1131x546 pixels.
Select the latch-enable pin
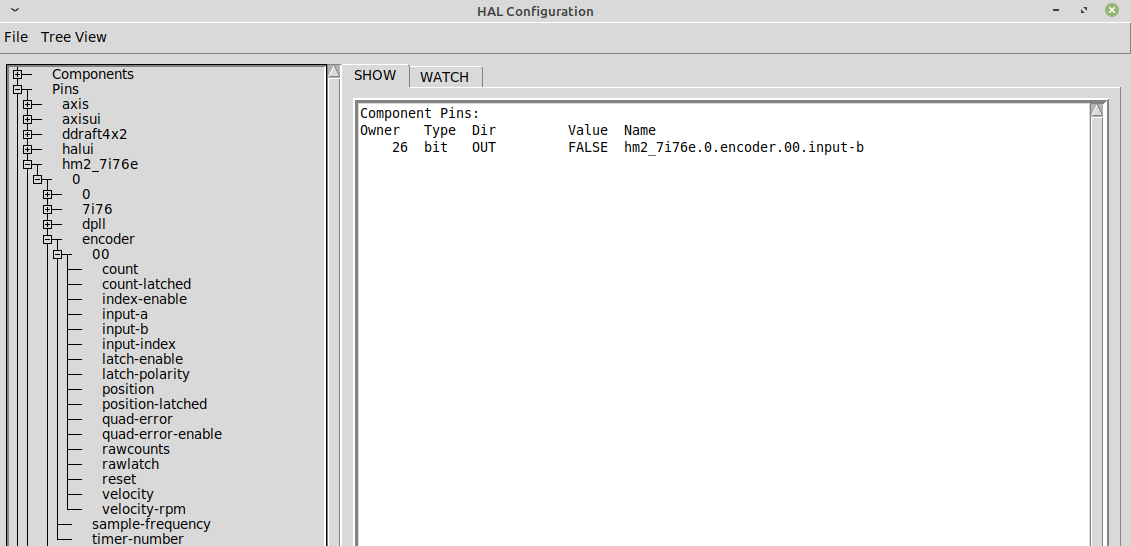[x=142, y=359]
